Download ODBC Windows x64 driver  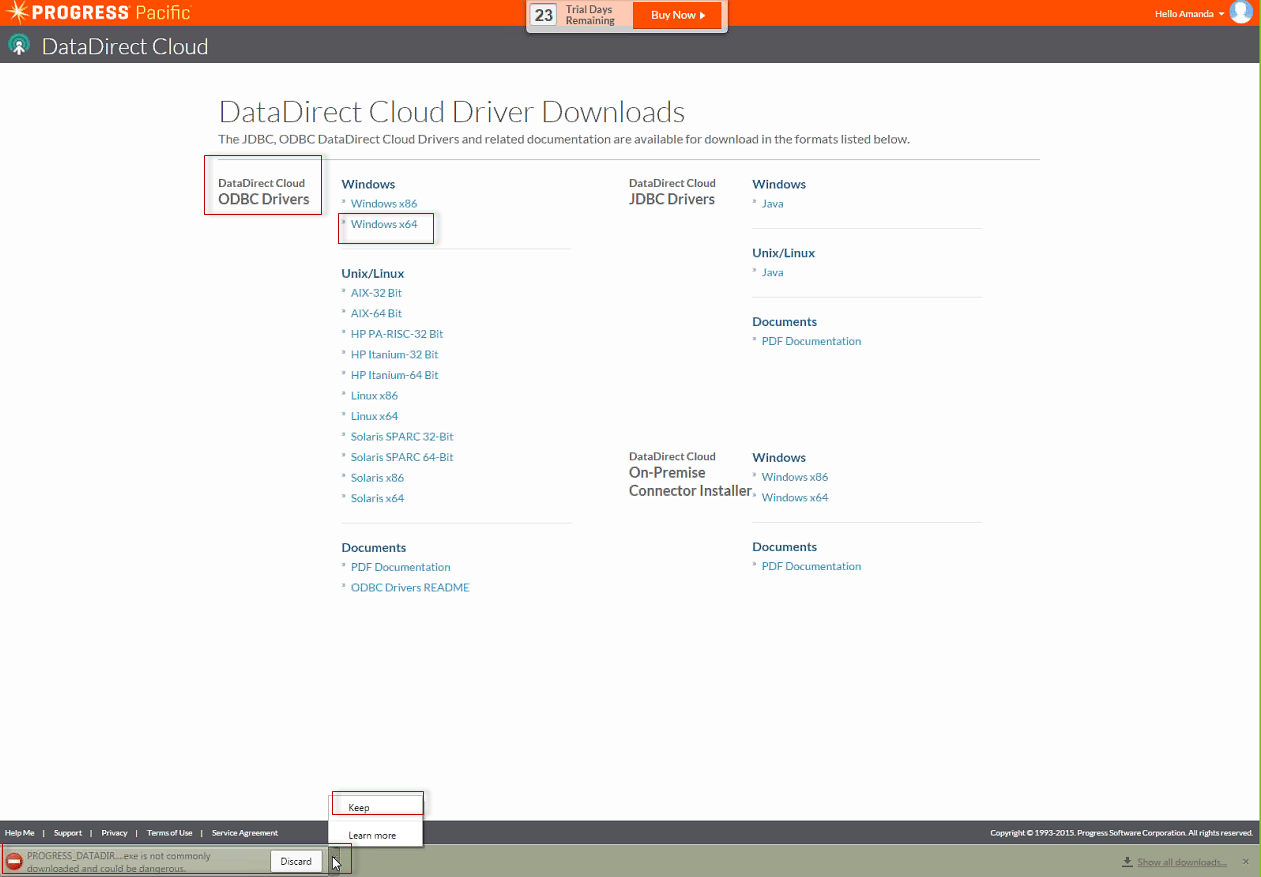384,224
